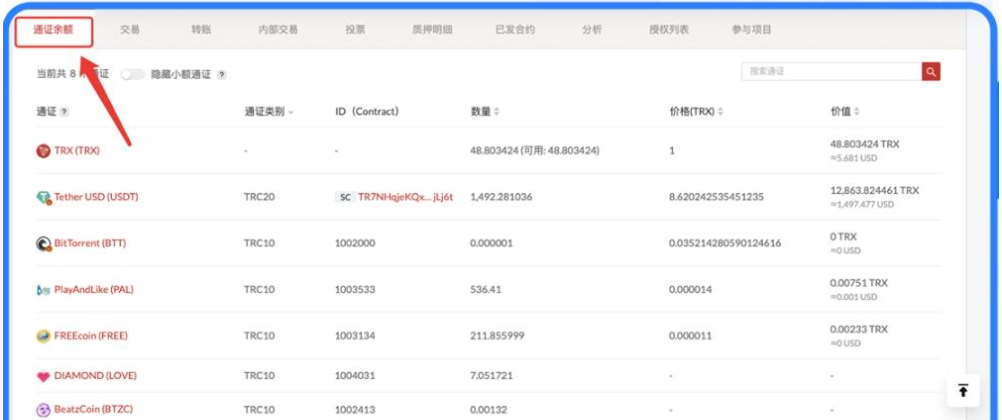Click help icon next to 通证 header

click(64, 112)
